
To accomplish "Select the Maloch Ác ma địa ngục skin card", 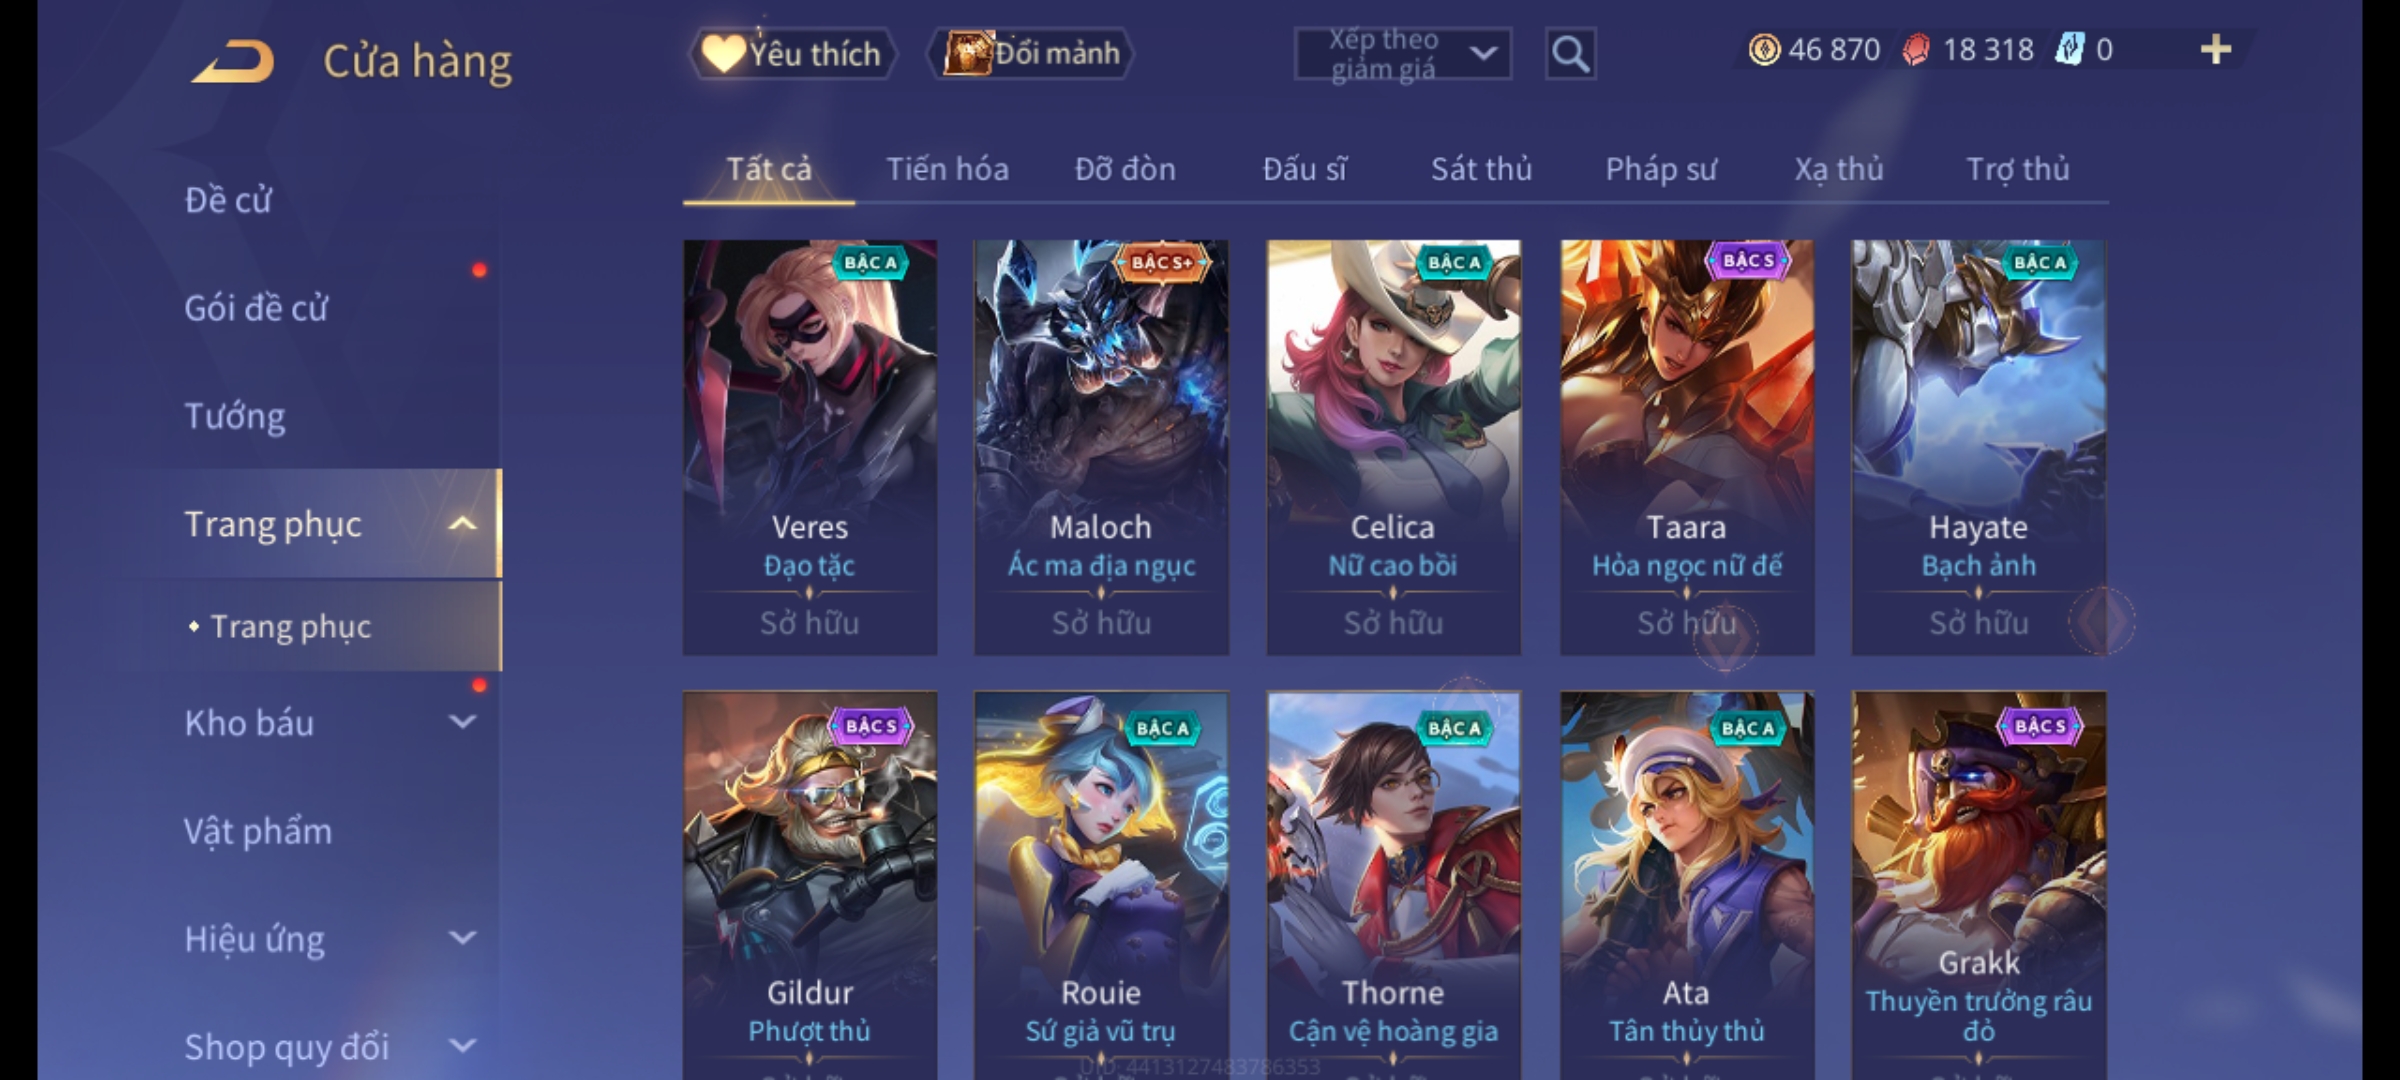I will click(1101, 447).
